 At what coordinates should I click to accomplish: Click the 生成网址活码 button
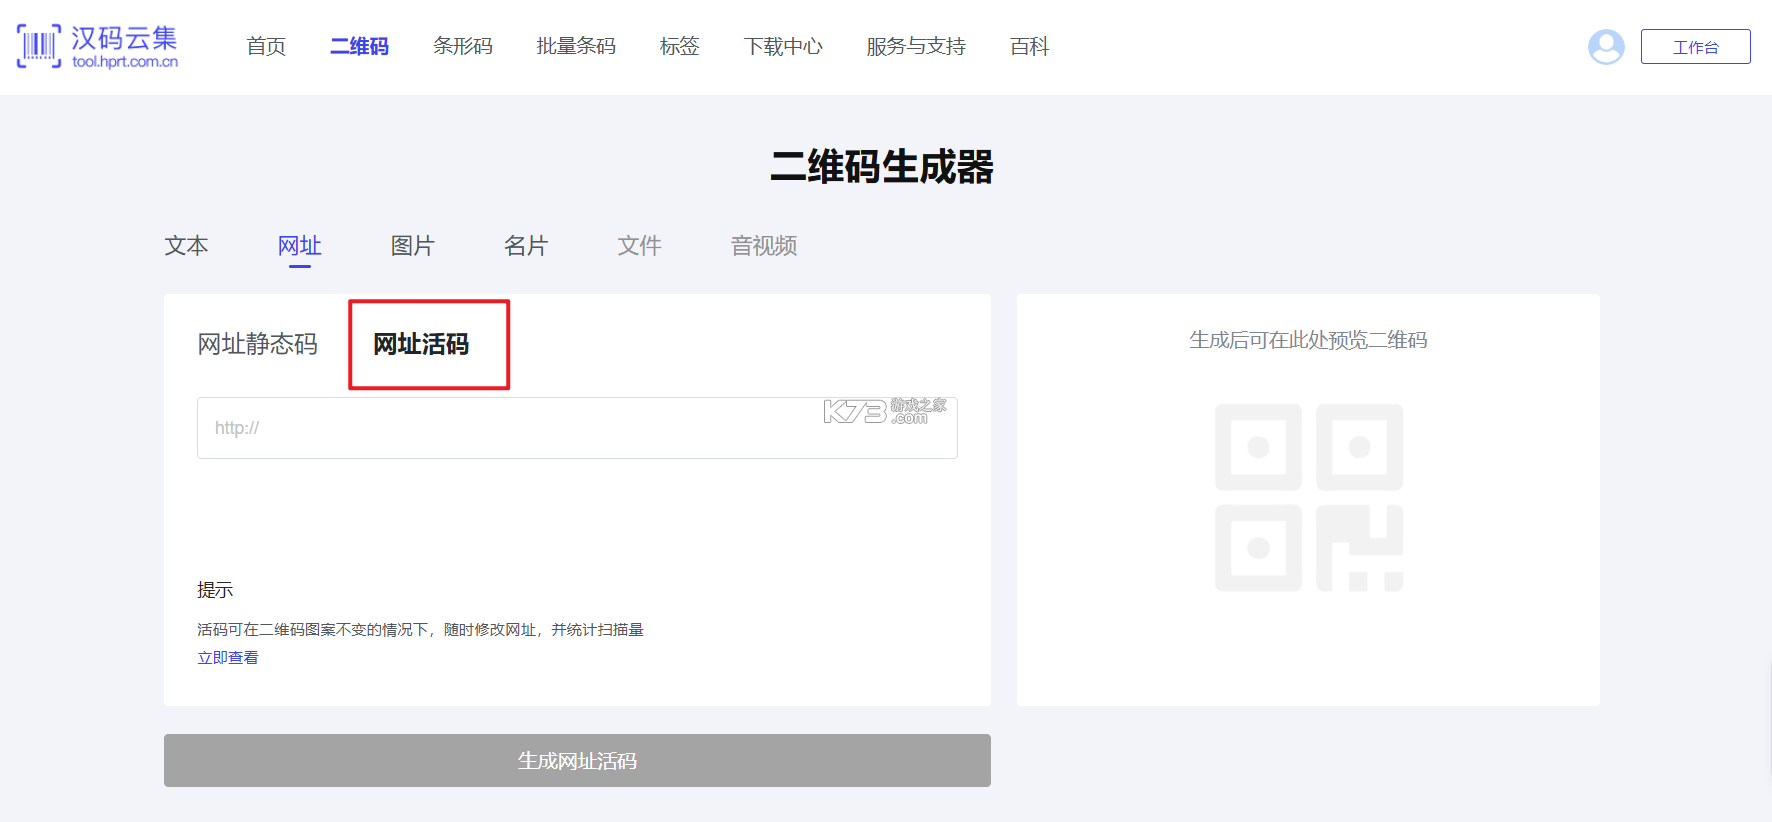577,760
